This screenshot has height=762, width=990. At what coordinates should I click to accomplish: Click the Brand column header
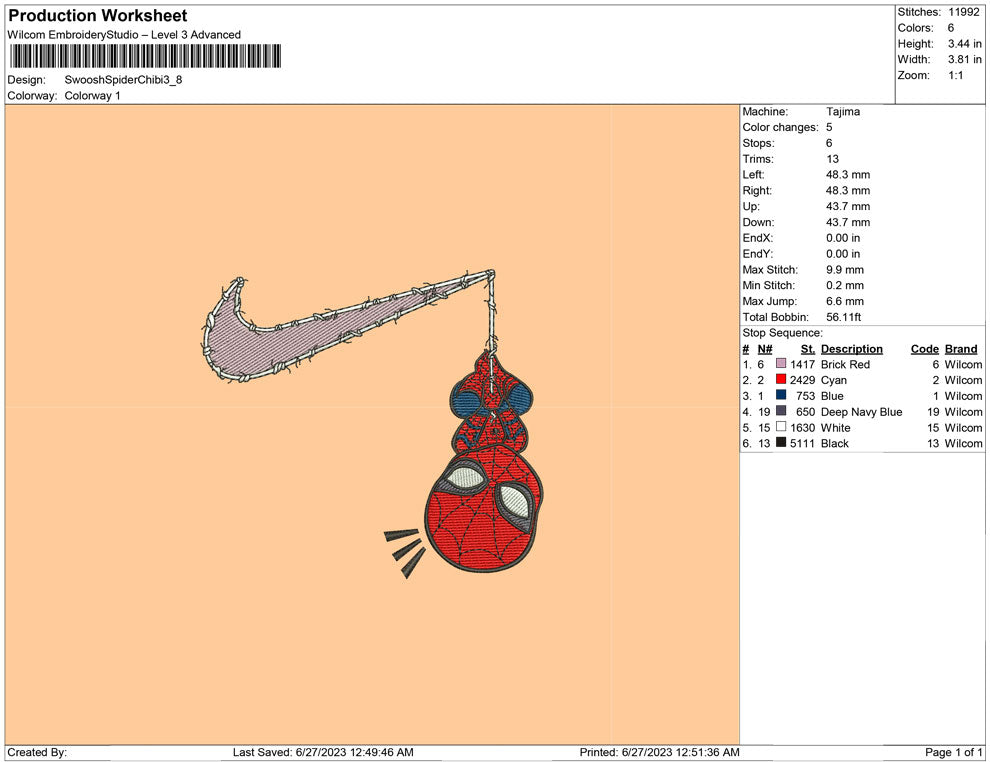click(960, 349)
